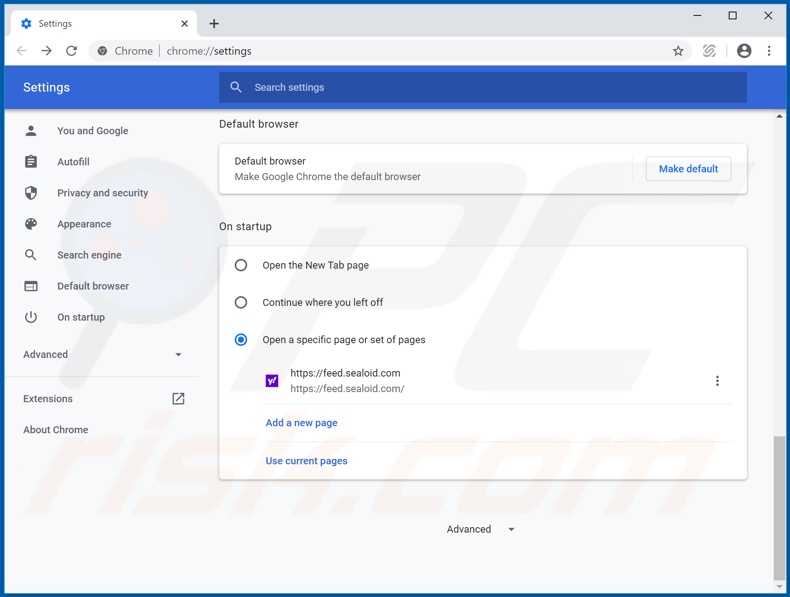Open the extension icon beside the address bar
The height and width of the screenshot is (597, 790).
coord(709,51)
